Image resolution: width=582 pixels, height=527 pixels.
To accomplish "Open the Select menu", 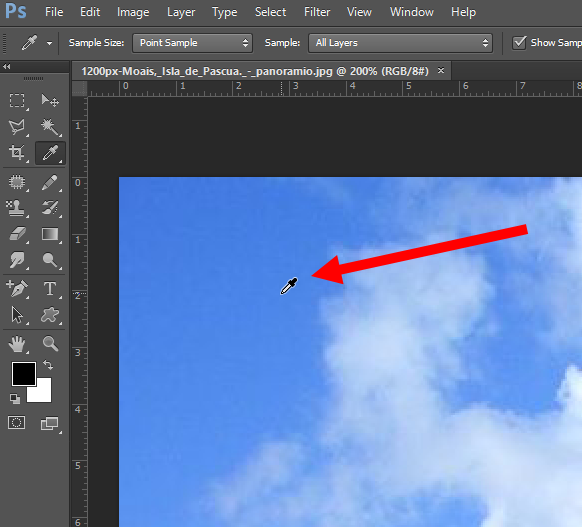I will pos(271,12).
